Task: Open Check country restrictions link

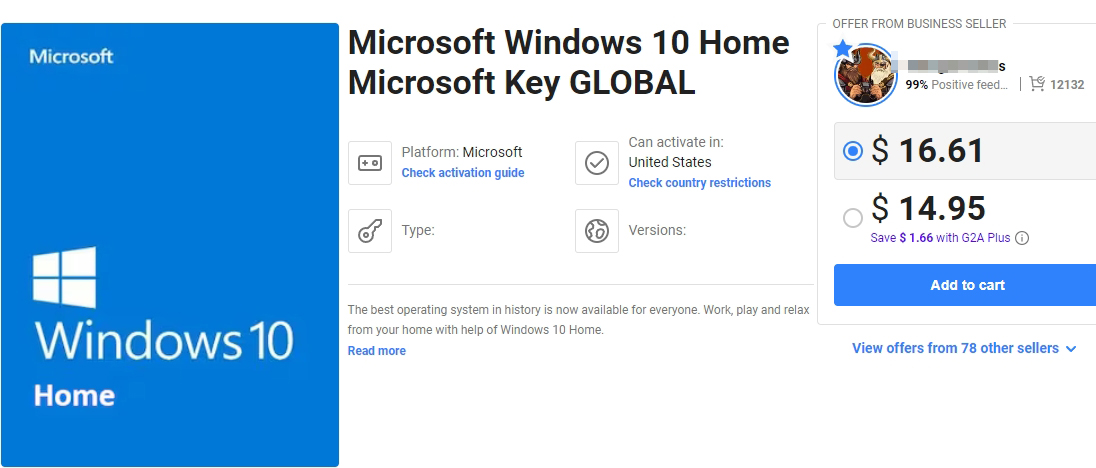Action: point(700,182)
